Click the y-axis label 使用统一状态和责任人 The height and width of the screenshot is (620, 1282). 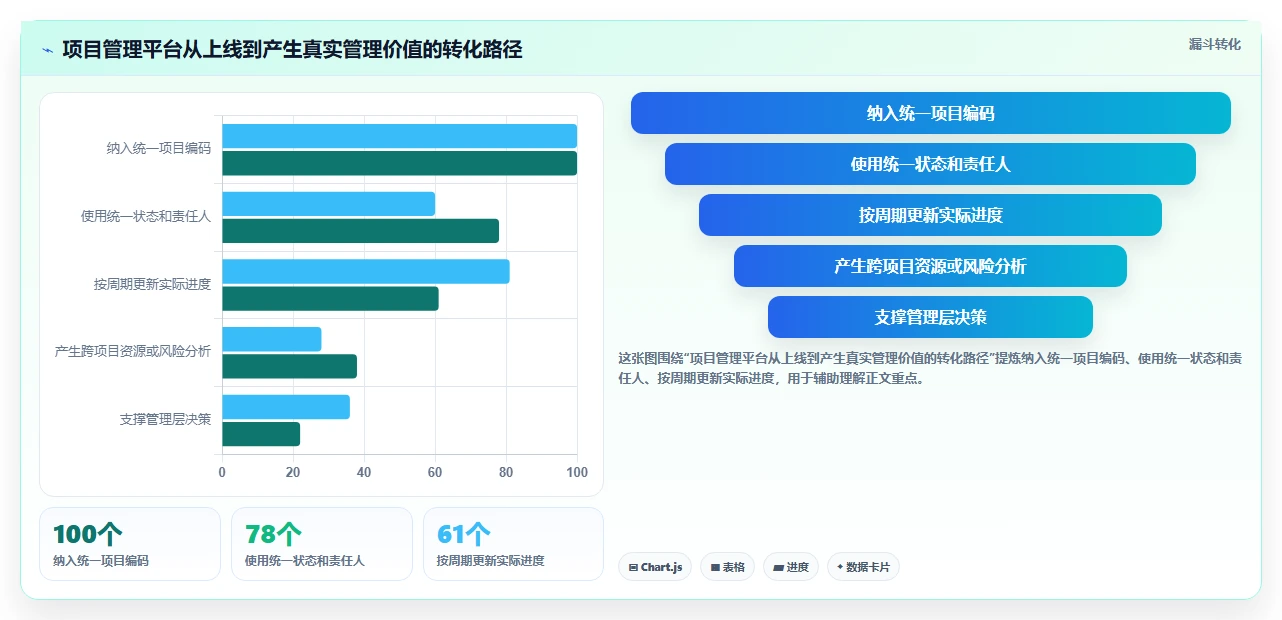[146, 216]
